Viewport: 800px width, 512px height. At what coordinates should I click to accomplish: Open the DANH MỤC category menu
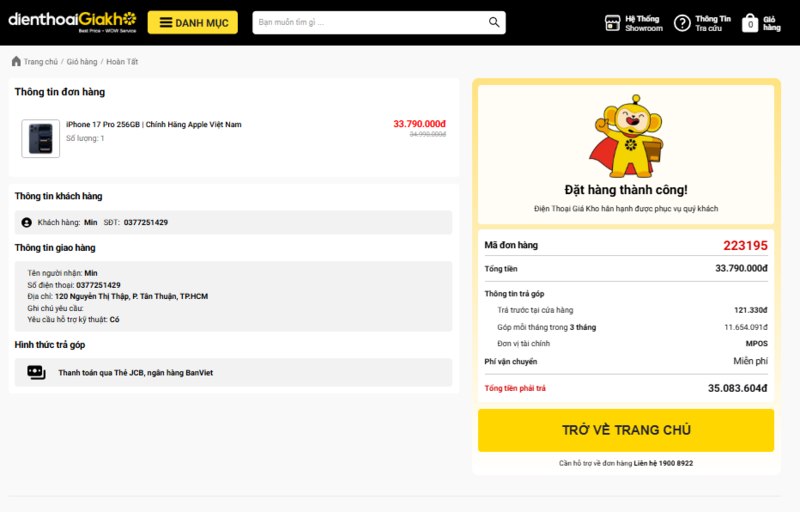pos(192,22)
